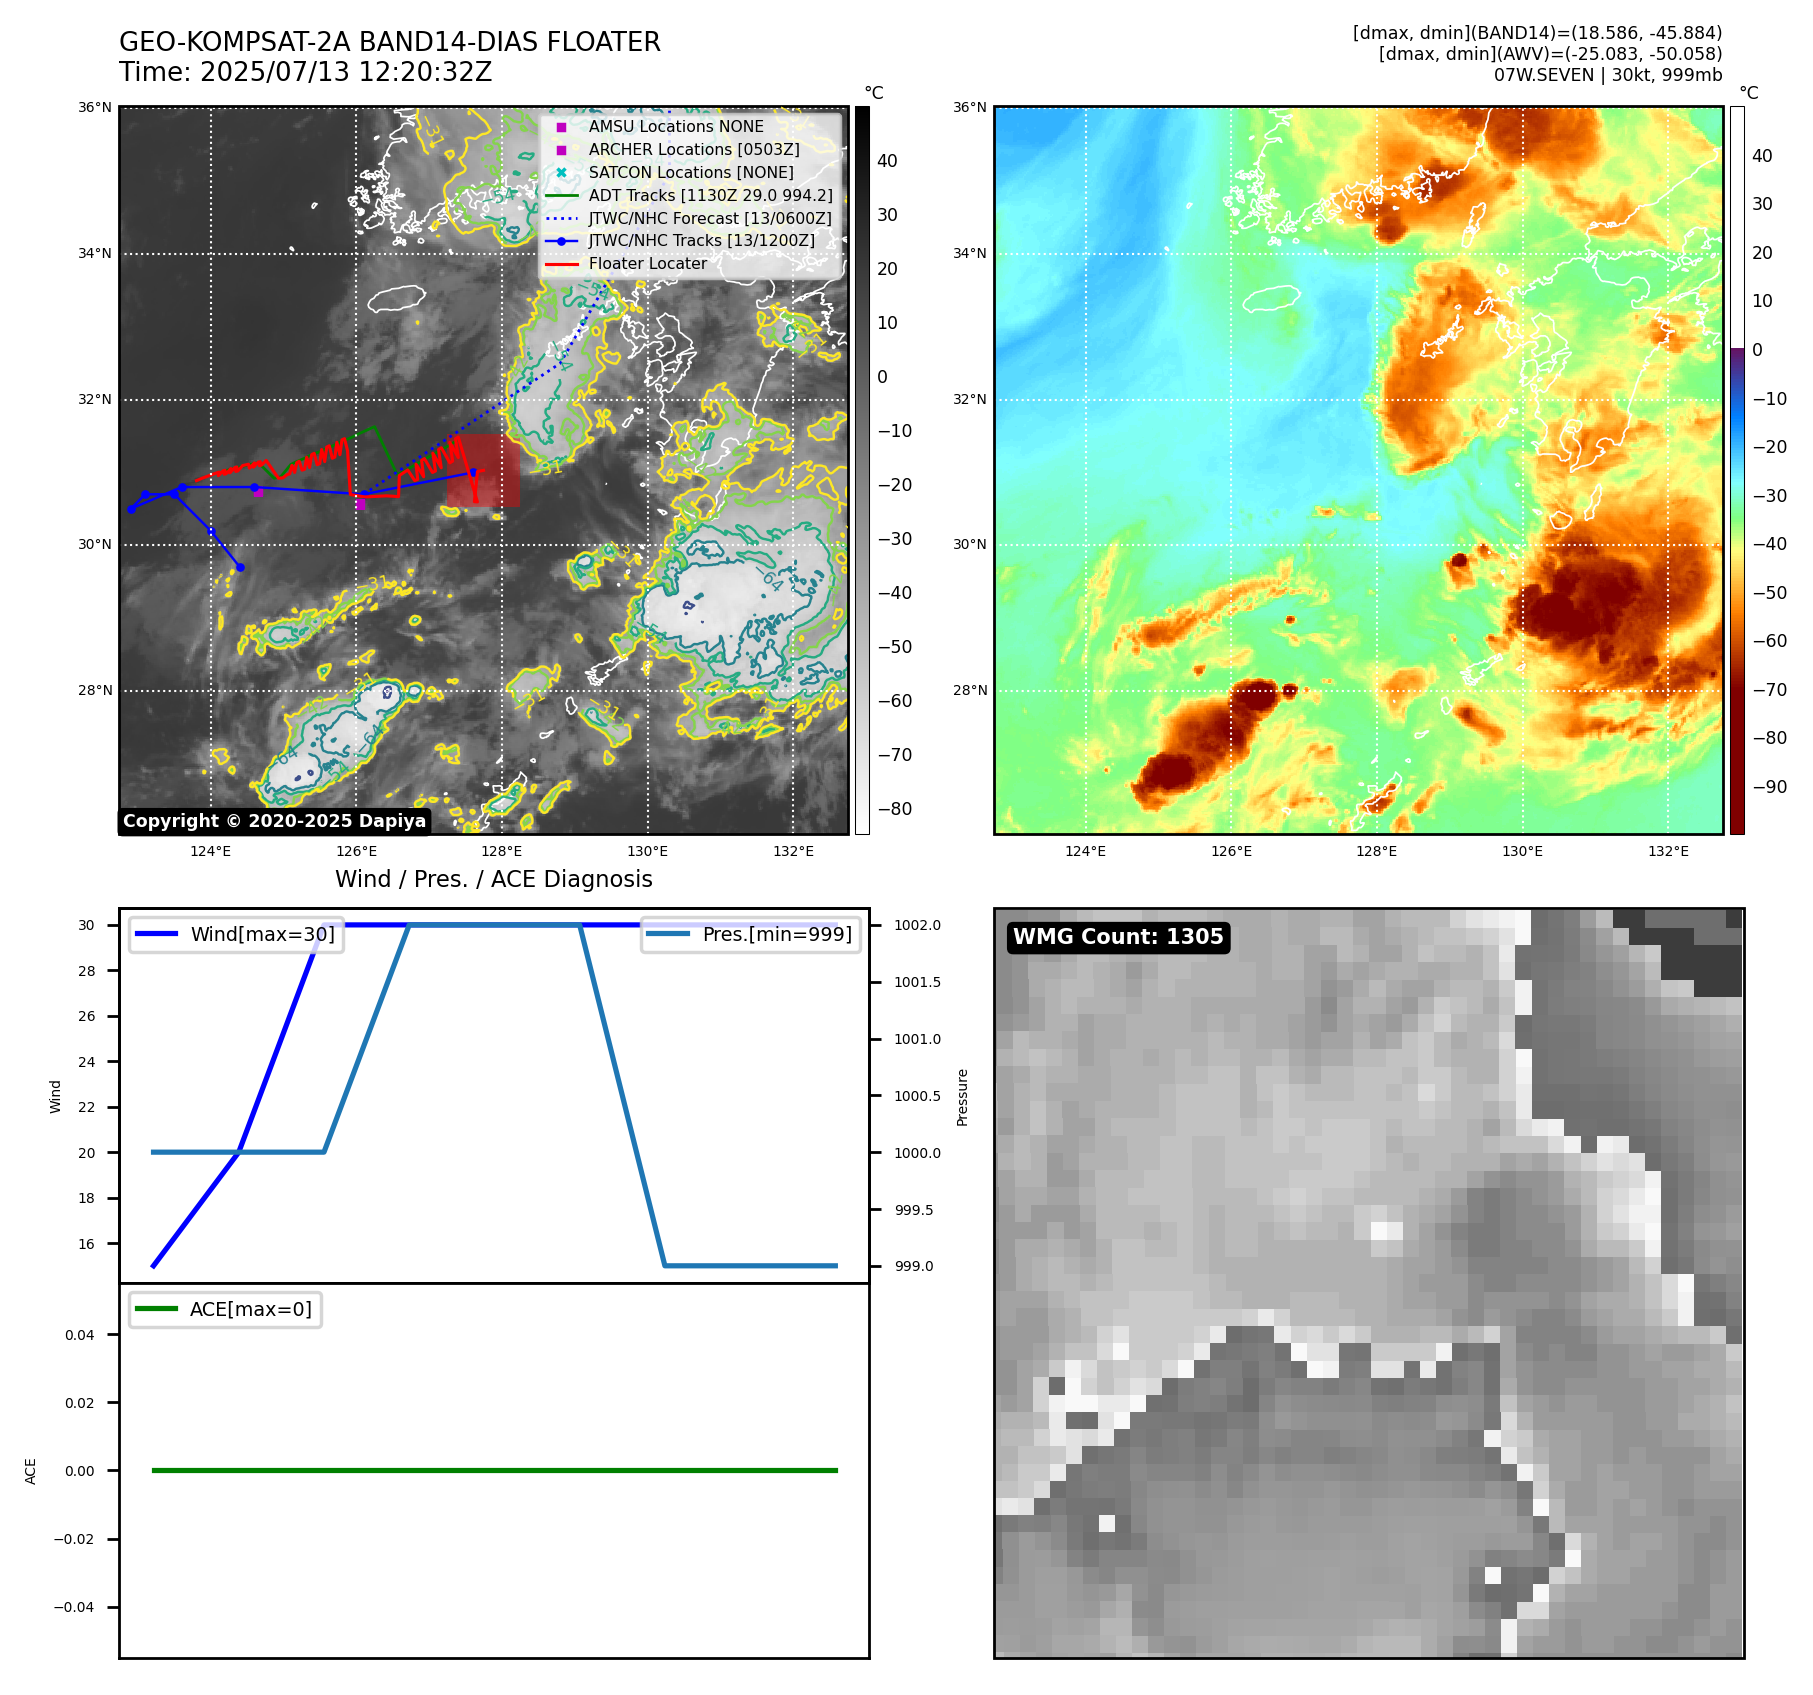Click the Copyright © 2020-2025 Dapiya label
This screenshot has width=1813, height=1695.
pos(274,821)
